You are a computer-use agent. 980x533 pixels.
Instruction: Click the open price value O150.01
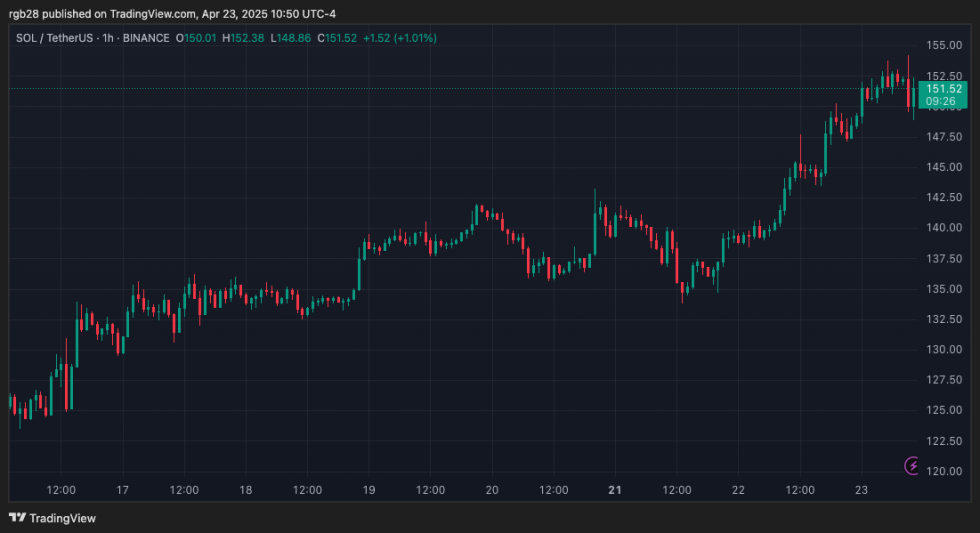(x=196, y=38)
